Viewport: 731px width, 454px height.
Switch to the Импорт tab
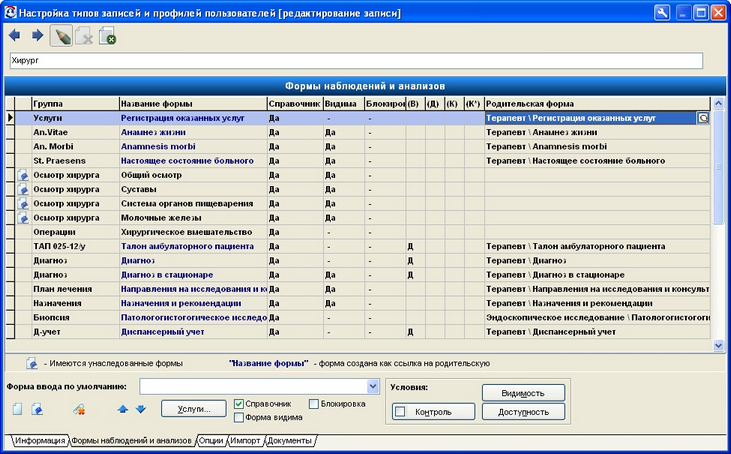click(245, 440)
